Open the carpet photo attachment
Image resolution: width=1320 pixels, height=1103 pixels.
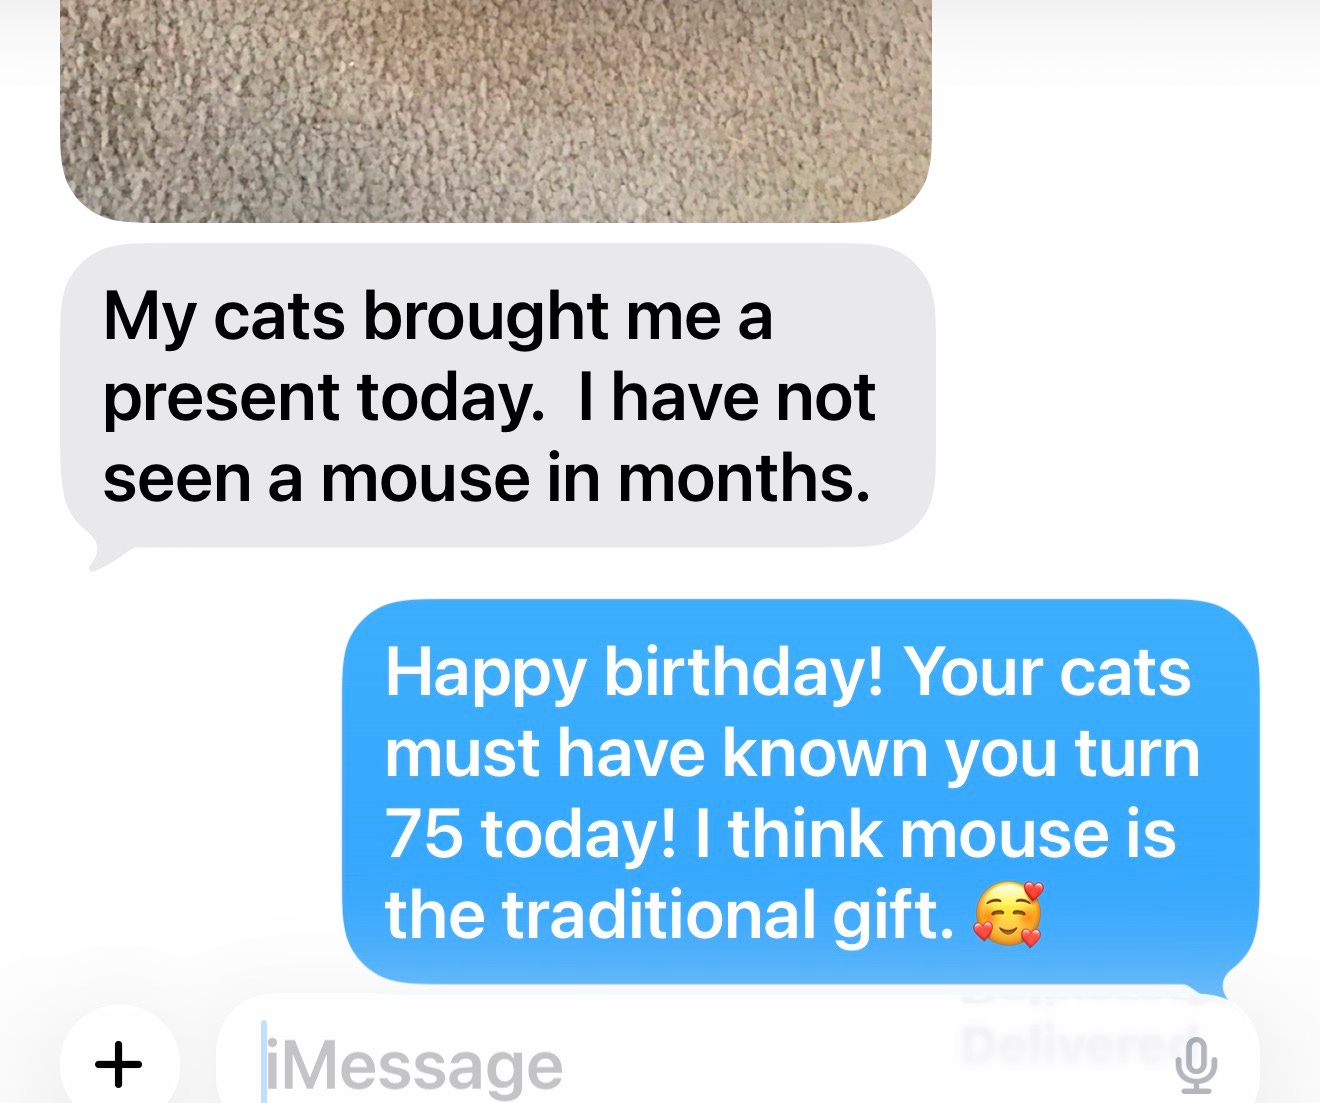point(496,110)
